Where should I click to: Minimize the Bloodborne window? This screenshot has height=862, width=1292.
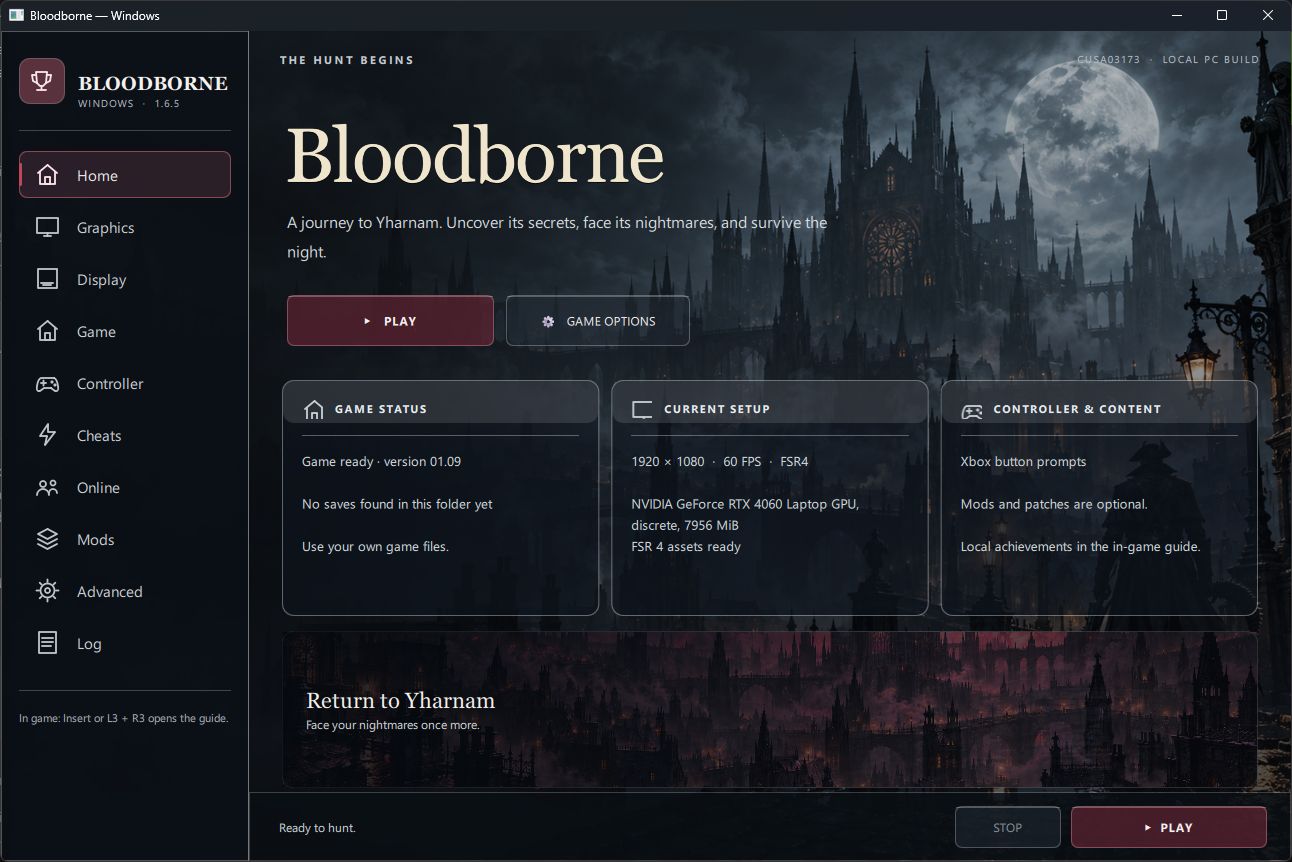pyautogui.click(x=1175, y=15)
